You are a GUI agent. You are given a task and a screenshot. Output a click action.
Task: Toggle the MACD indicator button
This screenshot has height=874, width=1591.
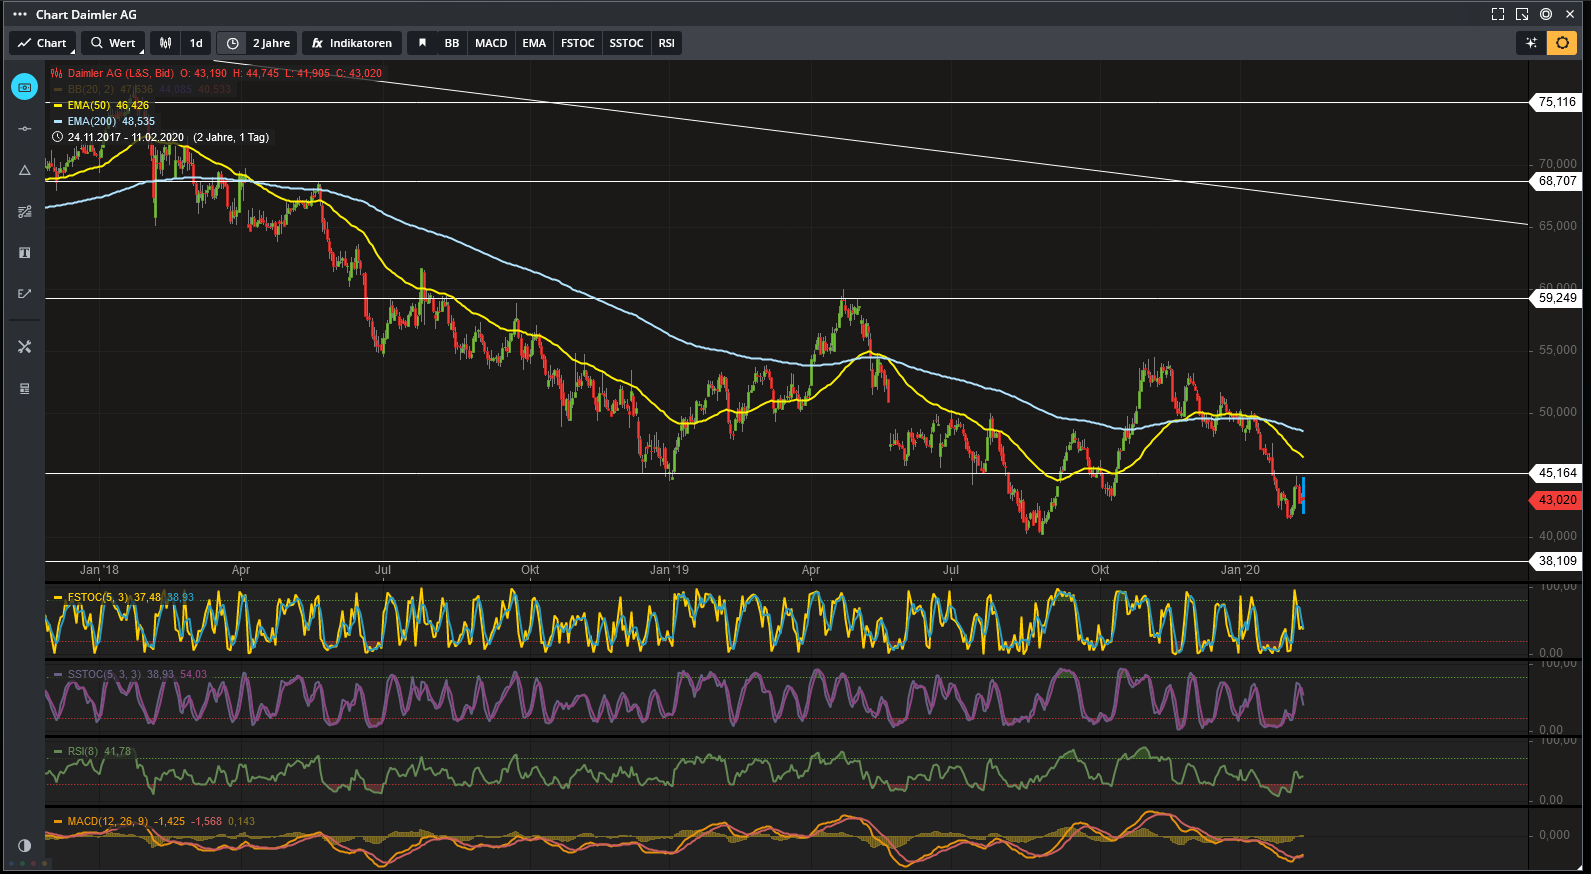pyautogui.click(x=491, y=43)
